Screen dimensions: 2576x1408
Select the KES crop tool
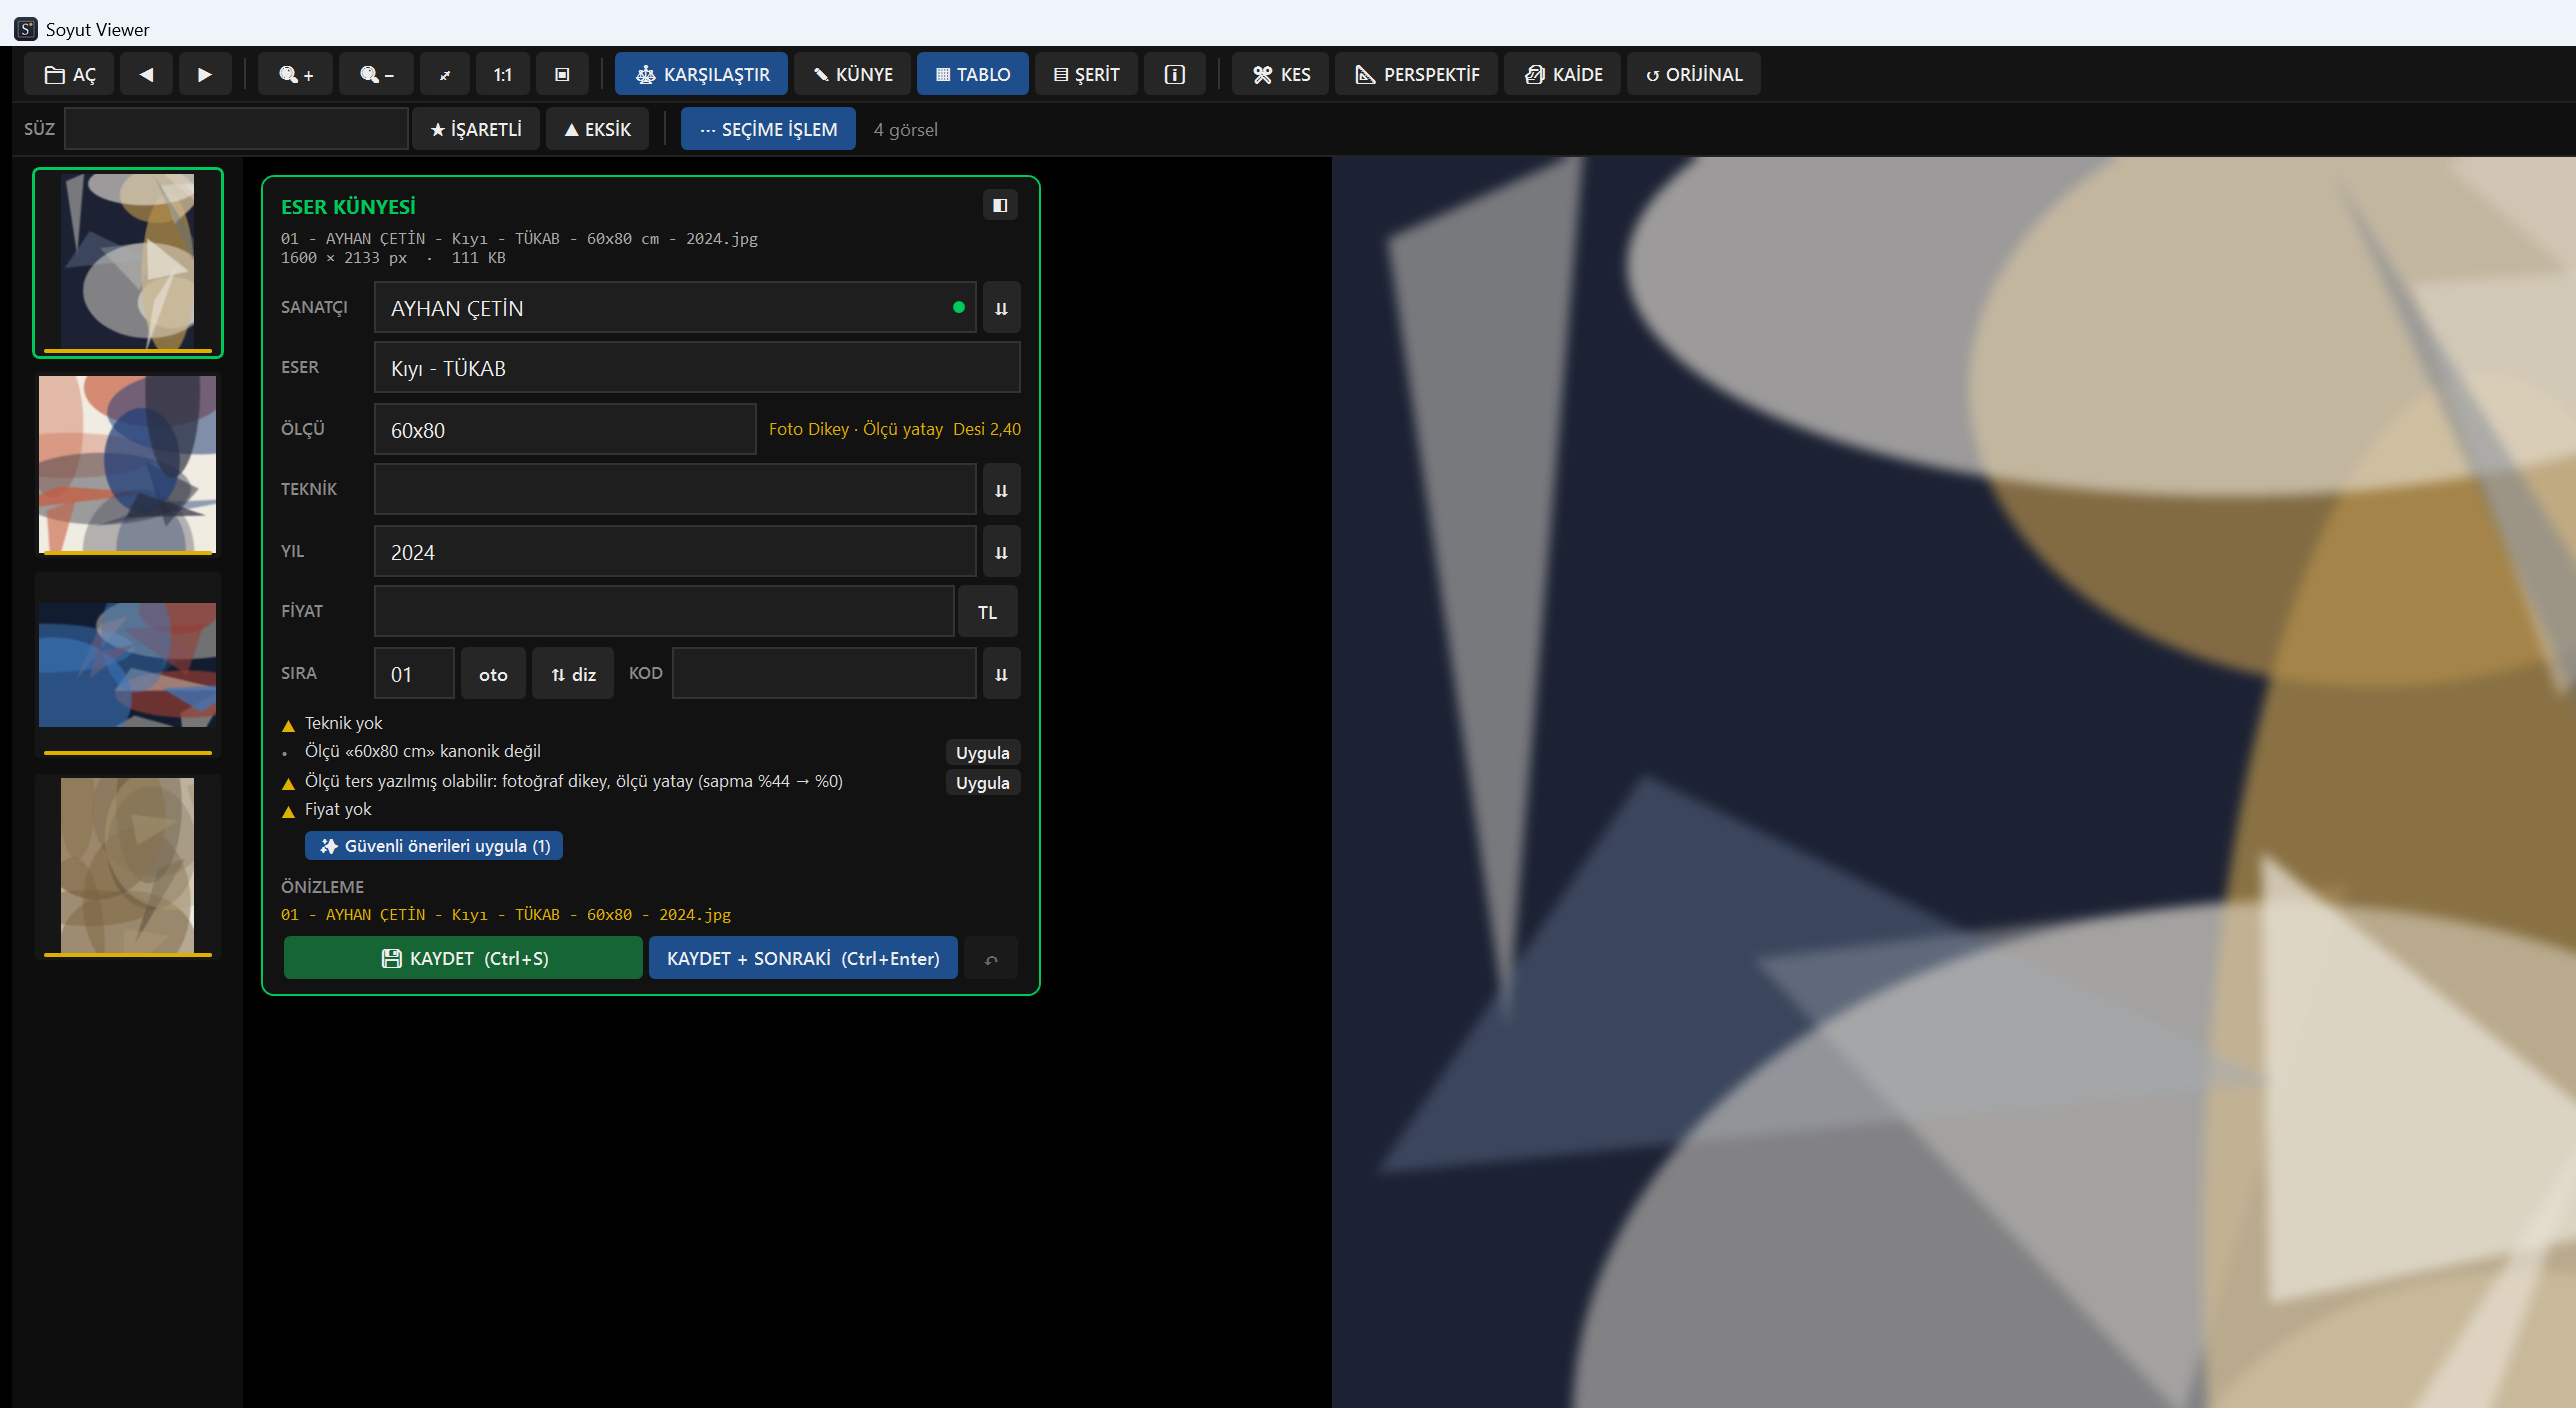click(x=1281, y=74)
